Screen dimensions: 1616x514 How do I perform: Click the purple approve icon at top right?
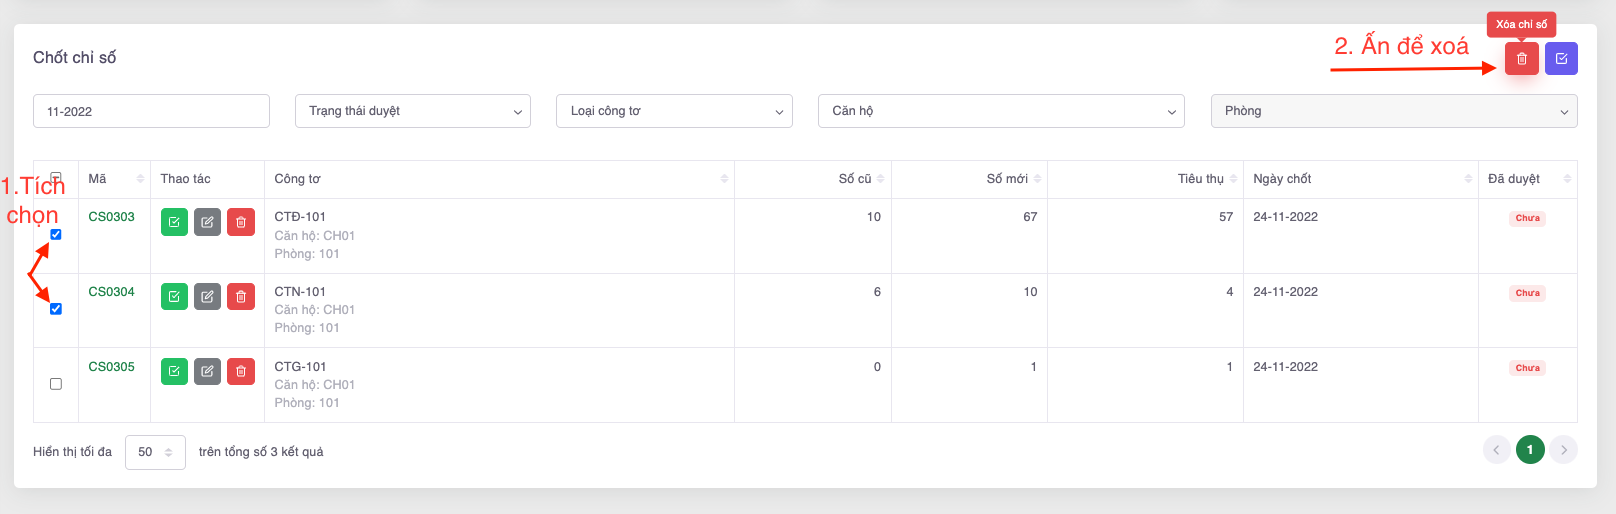point(1561,59)
